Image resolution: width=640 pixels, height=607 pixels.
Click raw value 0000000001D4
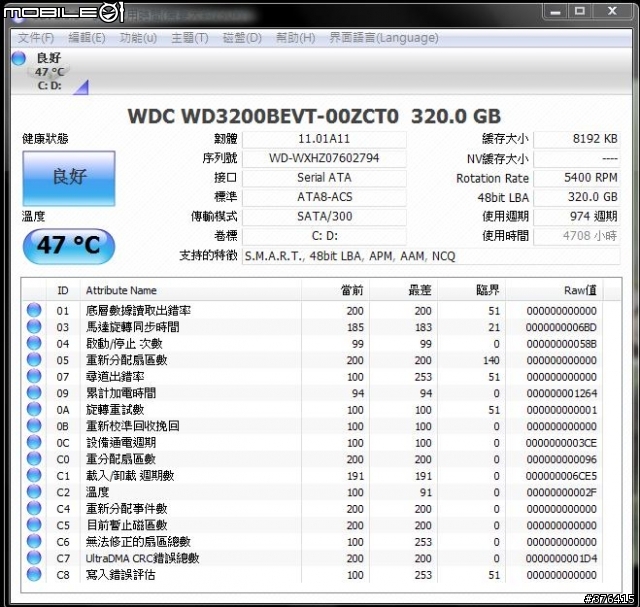[561, 558]
